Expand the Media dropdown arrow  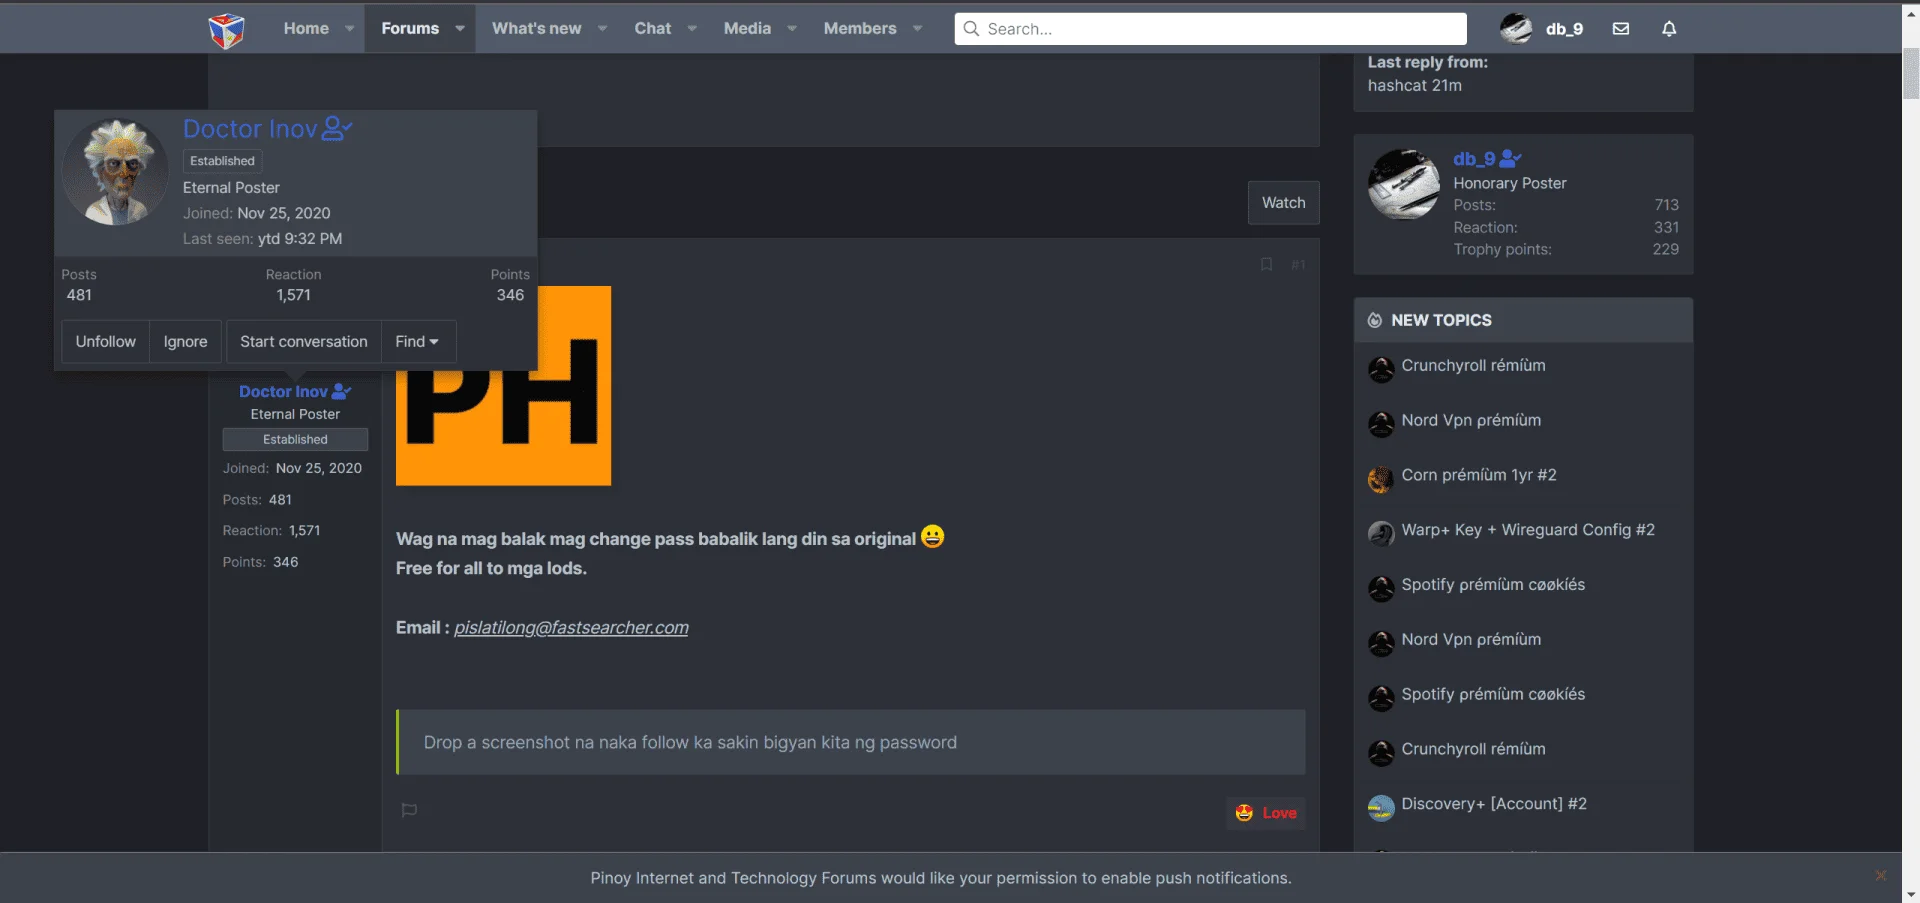(792, 29)
